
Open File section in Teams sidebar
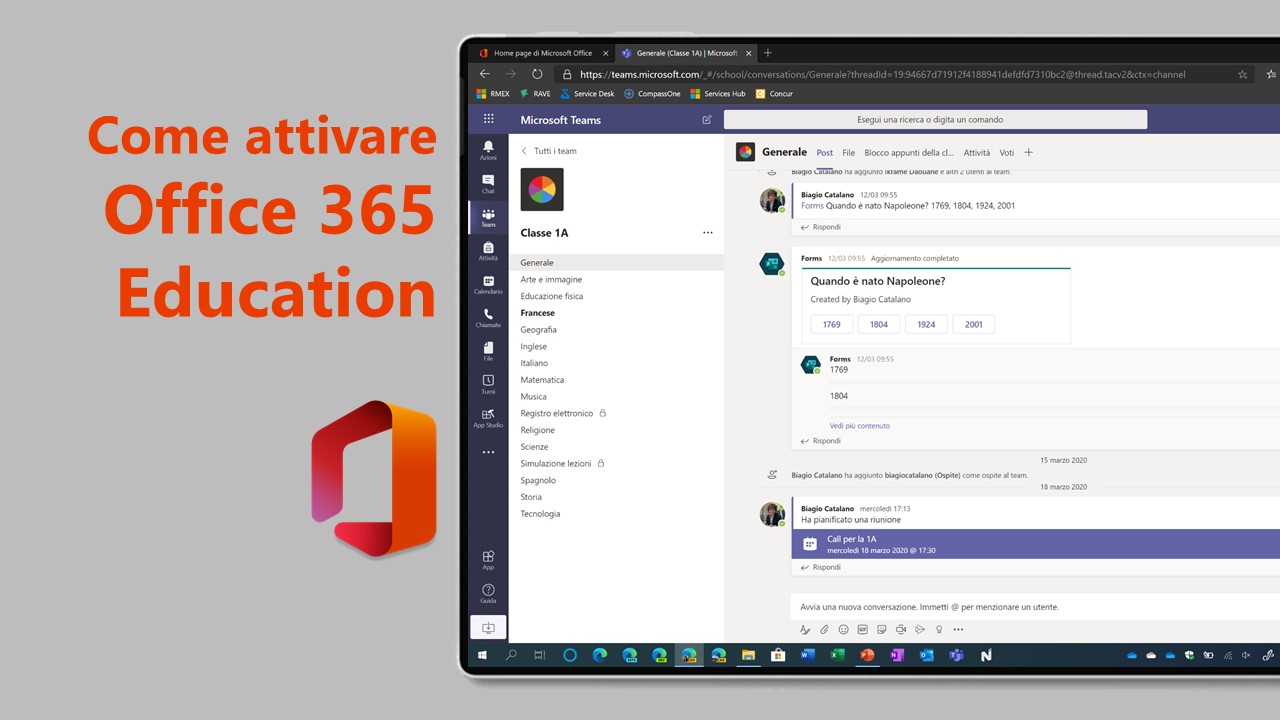click(x=488, y=351)
